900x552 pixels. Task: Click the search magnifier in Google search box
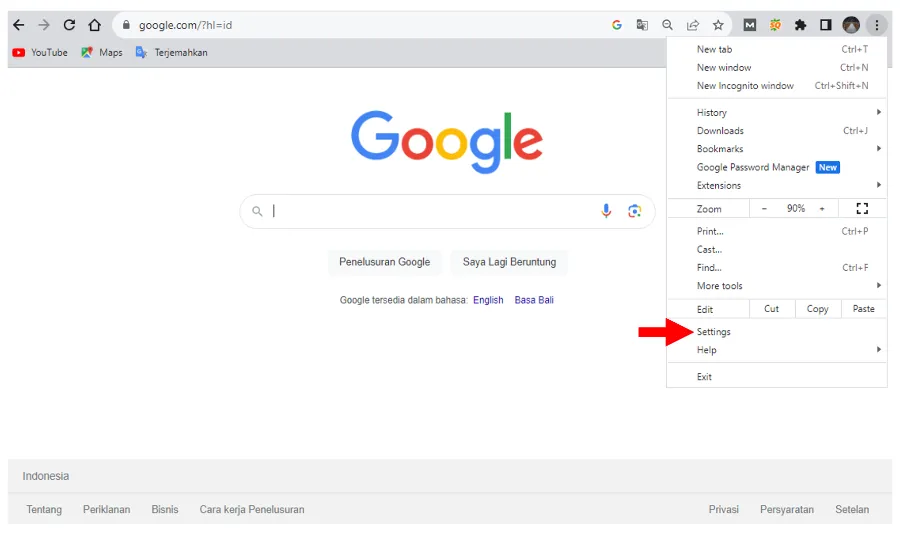(x=257, y=211)
